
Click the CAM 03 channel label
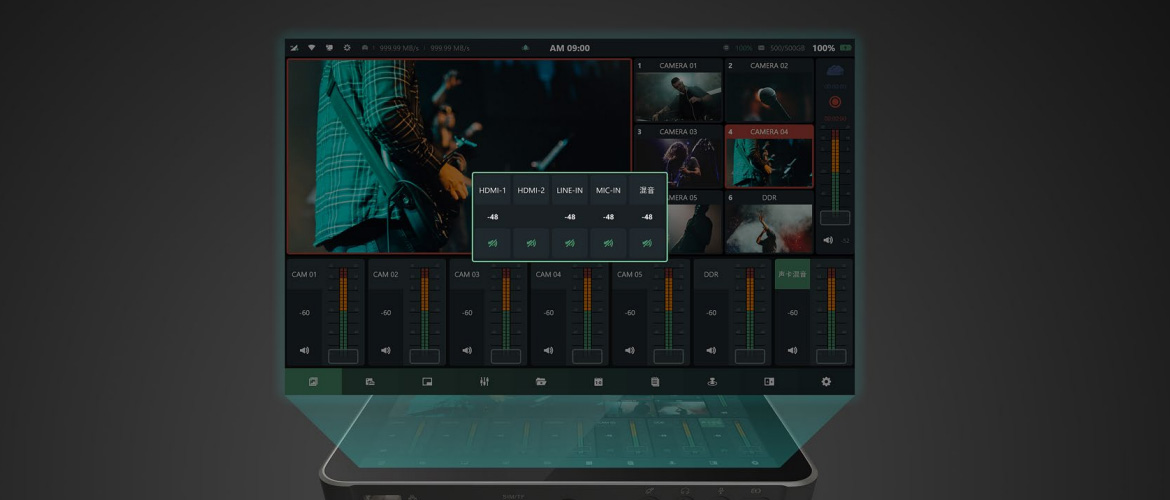pos(467,275)
